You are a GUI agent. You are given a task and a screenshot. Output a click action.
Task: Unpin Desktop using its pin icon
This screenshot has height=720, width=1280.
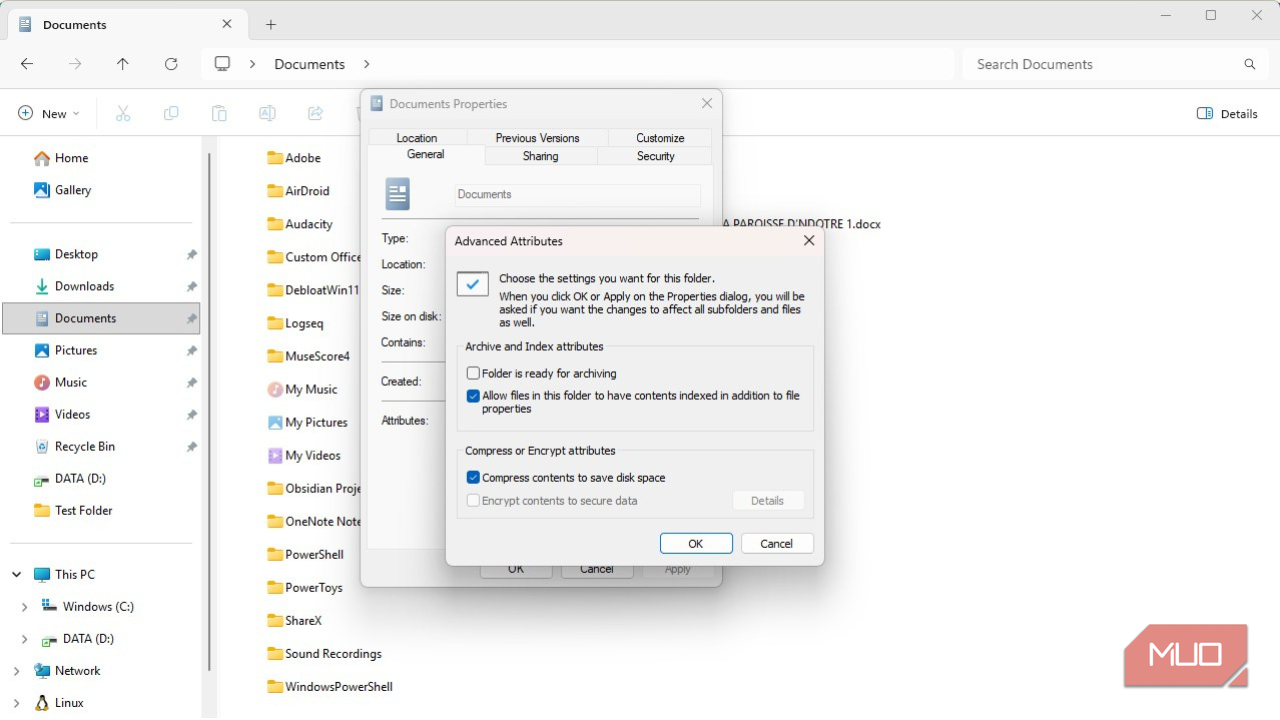coord(191,255)
